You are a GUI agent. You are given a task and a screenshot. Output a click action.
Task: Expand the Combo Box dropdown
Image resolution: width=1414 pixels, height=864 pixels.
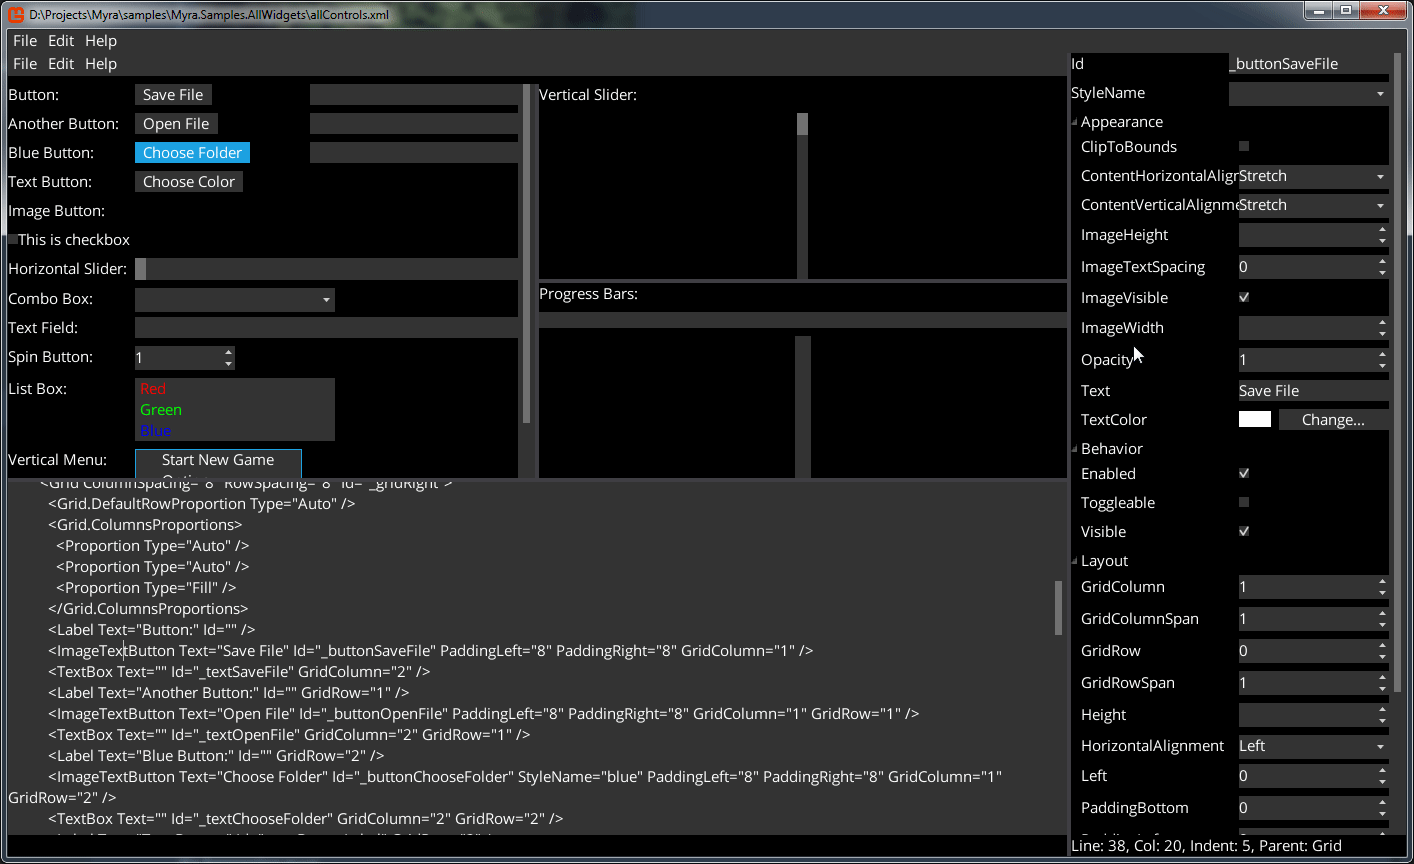326,300
